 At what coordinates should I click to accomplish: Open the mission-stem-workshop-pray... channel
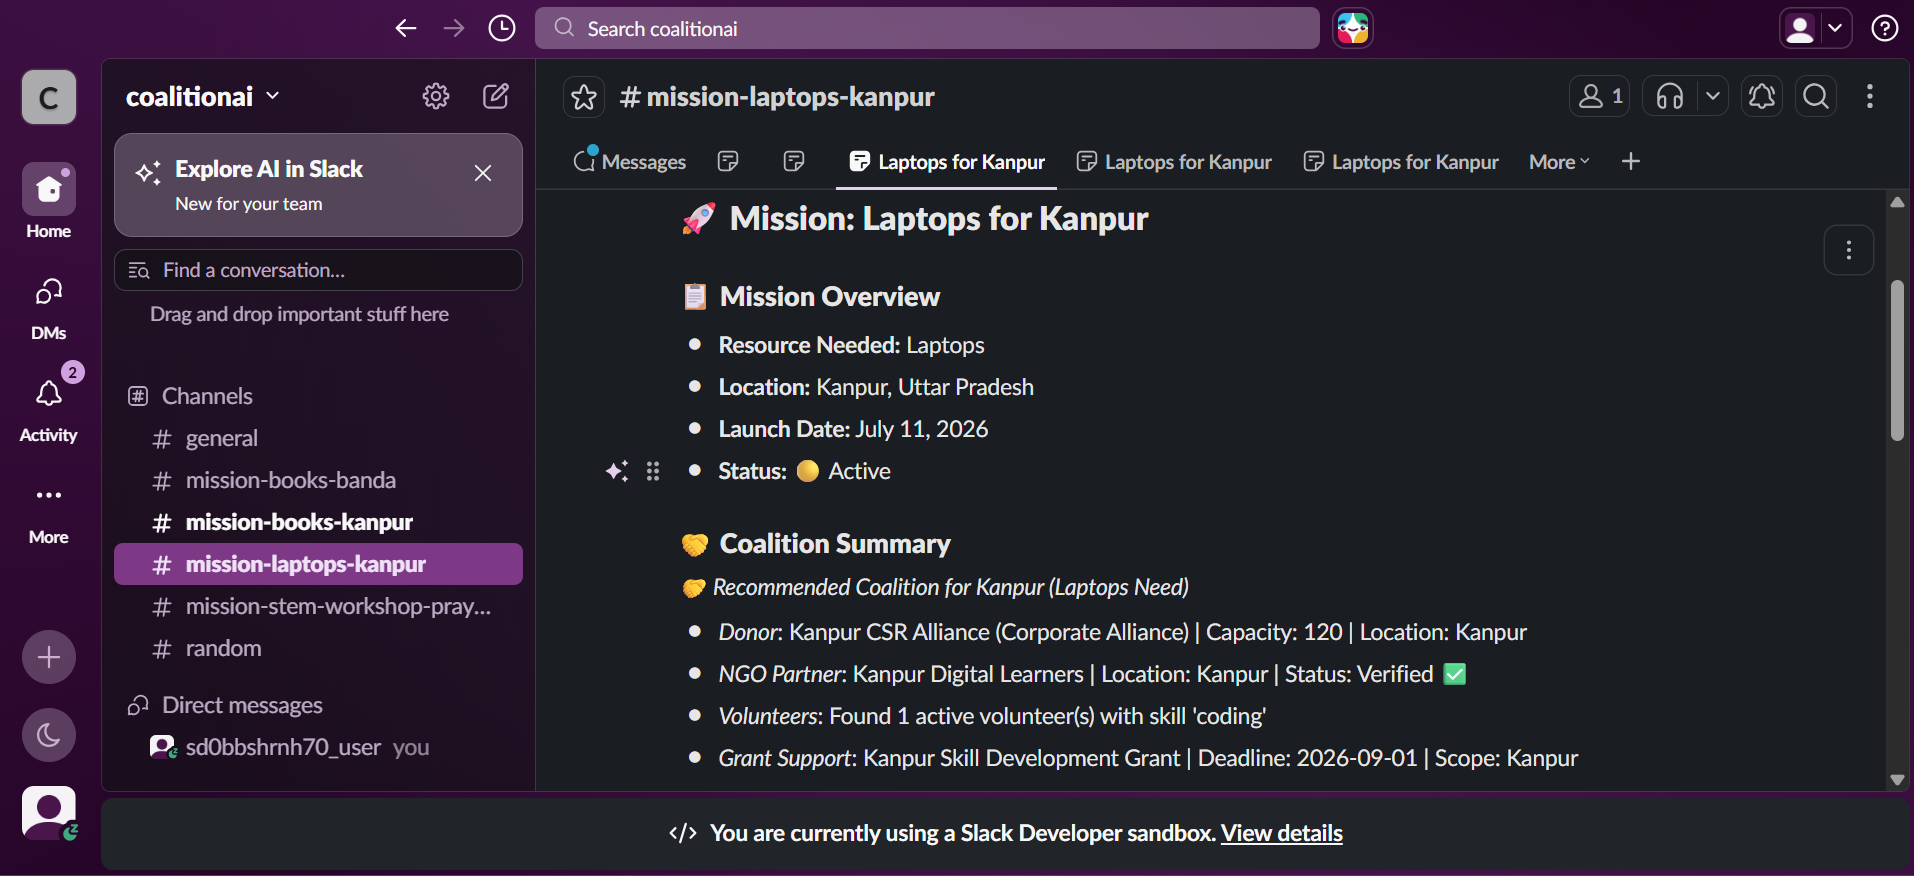tap(318, 606)
